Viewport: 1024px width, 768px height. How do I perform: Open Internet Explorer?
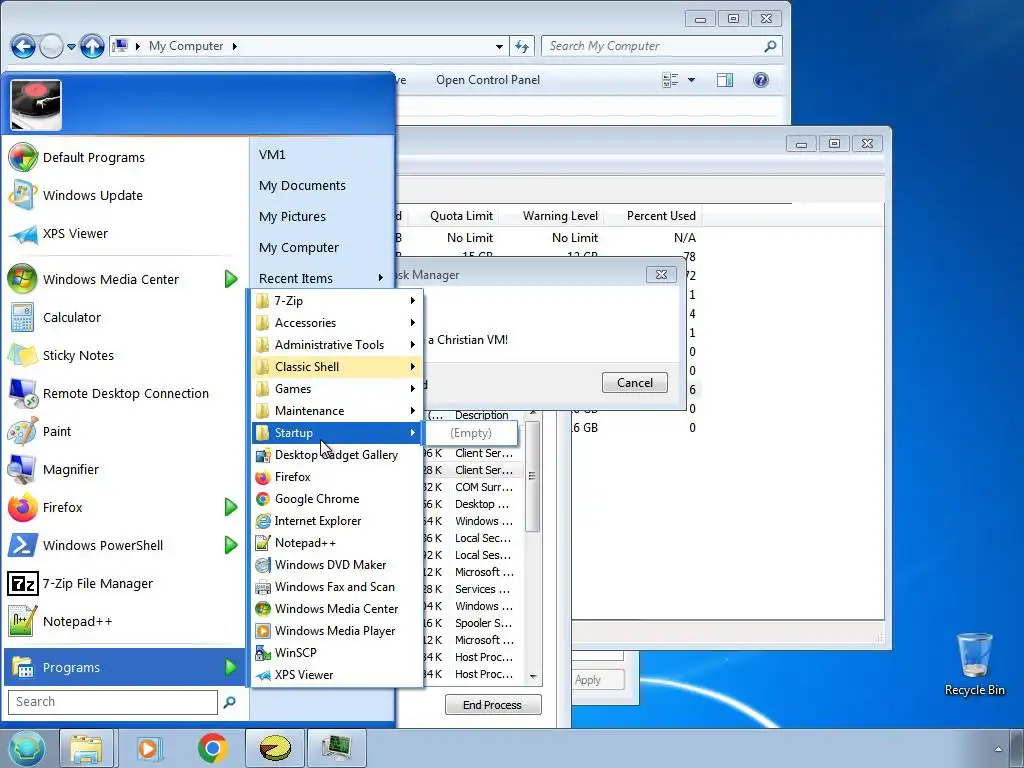[336, 521]
